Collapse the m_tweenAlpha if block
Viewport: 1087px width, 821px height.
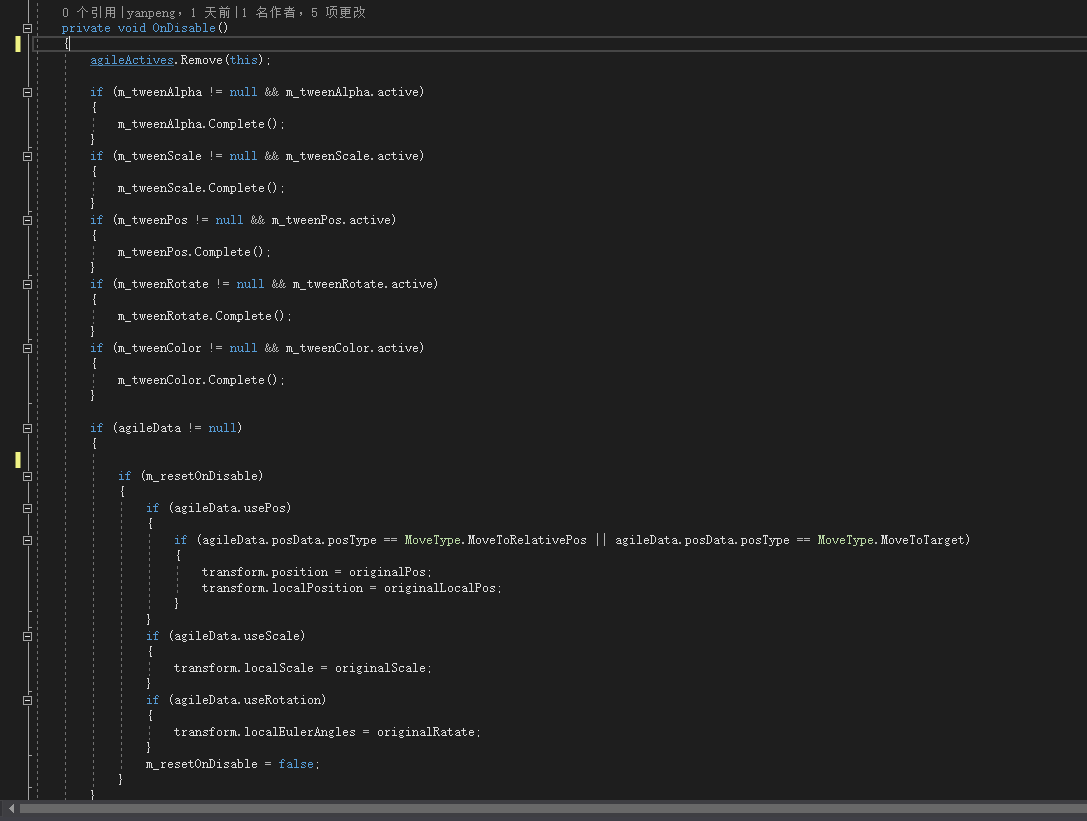(x=26, y=91)
